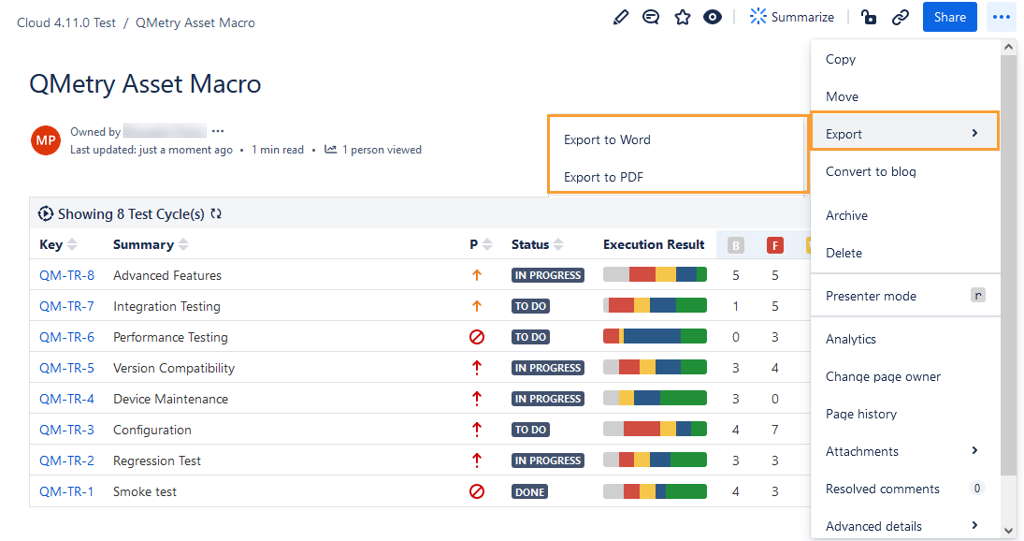
Task: Click TO DO badge for Integration Testing
Action: click(x=530, y=306)
